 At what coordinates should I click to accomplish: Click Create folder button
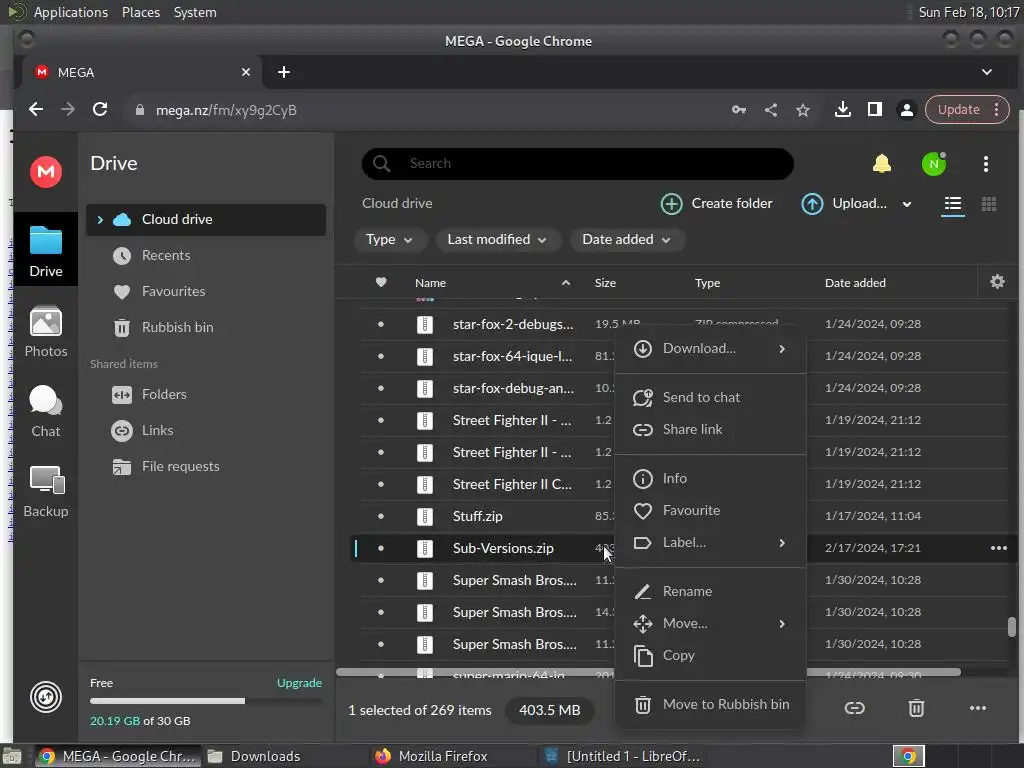pos(716,204)
